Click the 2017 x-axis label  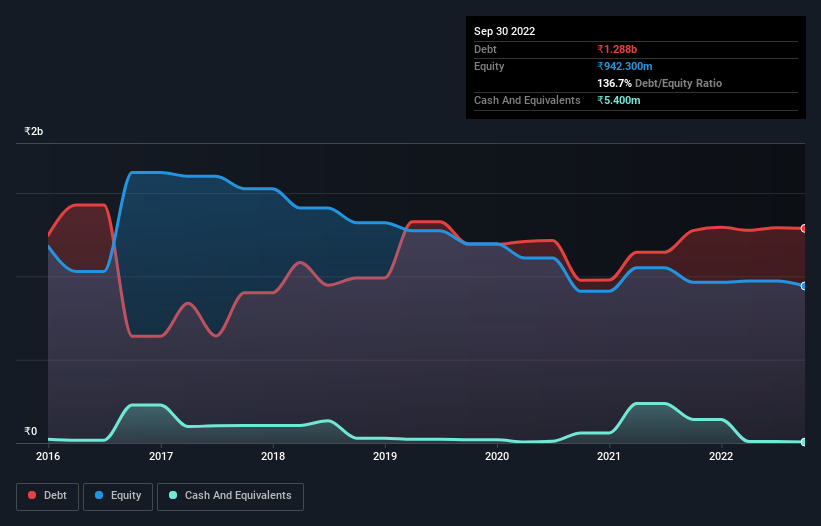tap(161, 456)
